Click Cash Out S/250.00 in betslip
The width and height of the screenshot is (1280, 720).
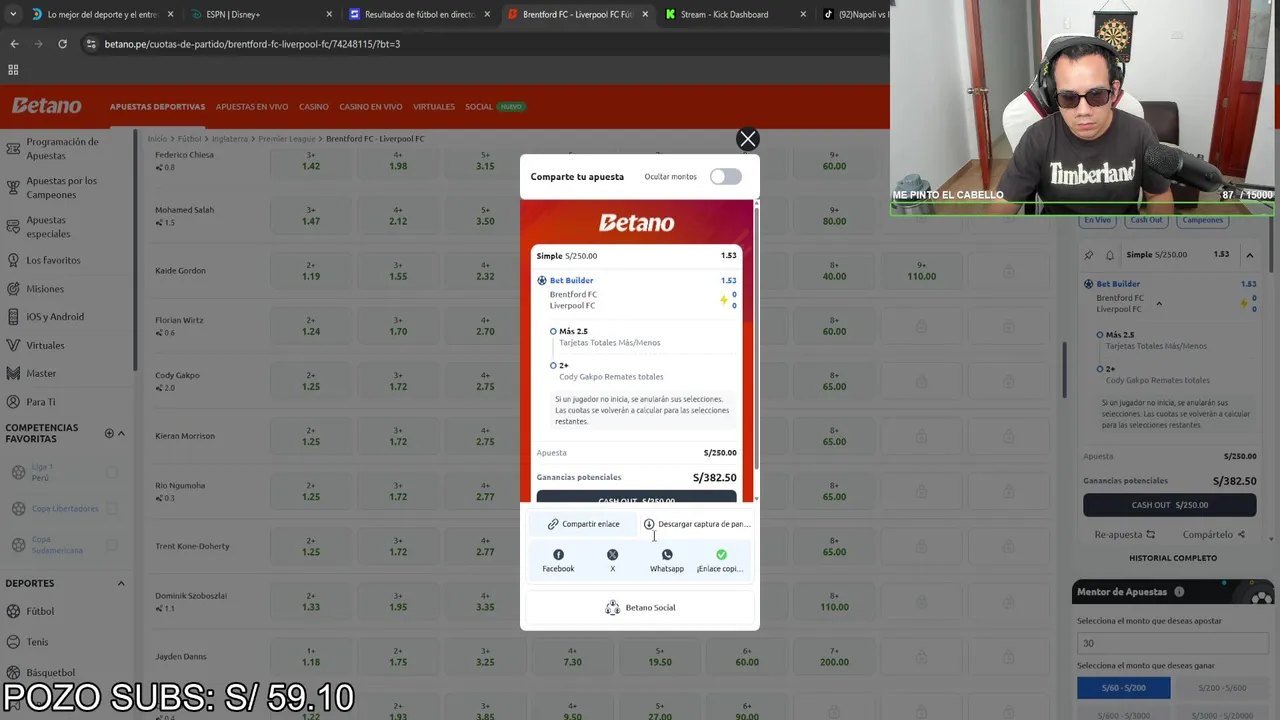pyautogui.click(x=1170, y=505)
